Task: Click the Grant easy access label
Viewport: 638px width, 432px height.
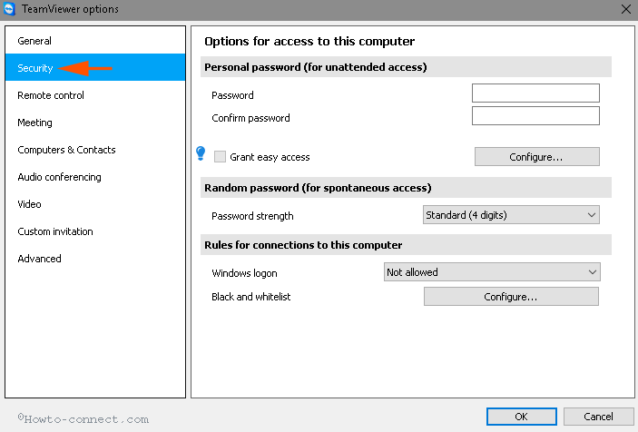Action: click(x=269, y=157)
